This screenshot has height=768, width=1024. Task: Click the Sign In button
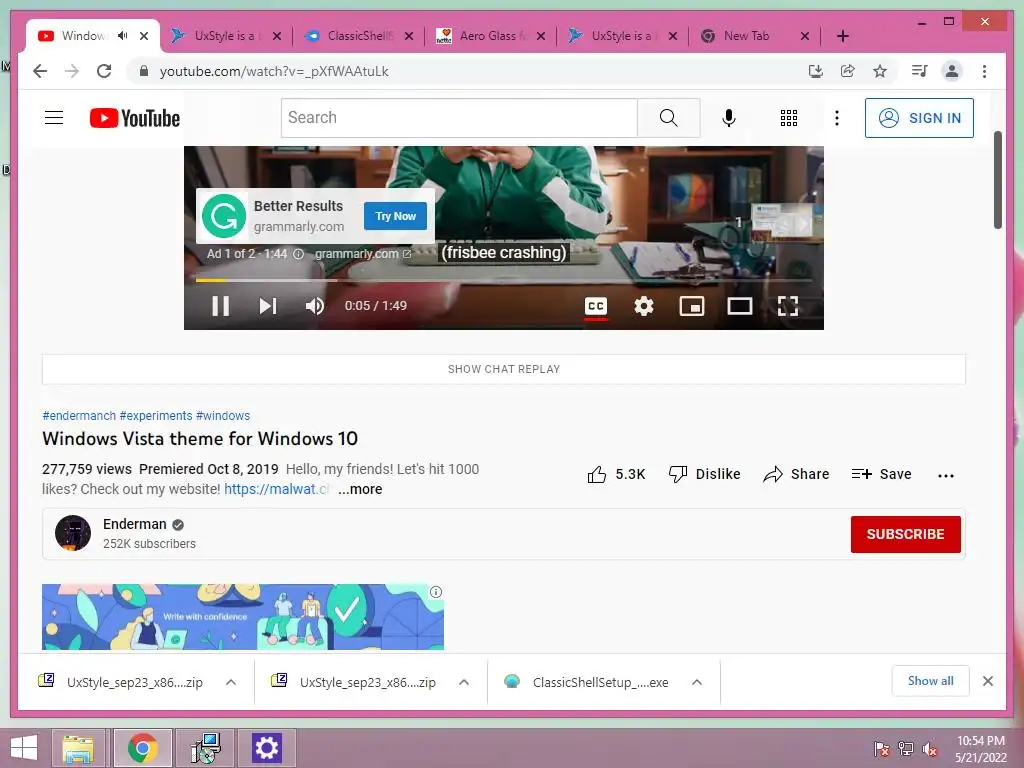[x=919, y=118]
